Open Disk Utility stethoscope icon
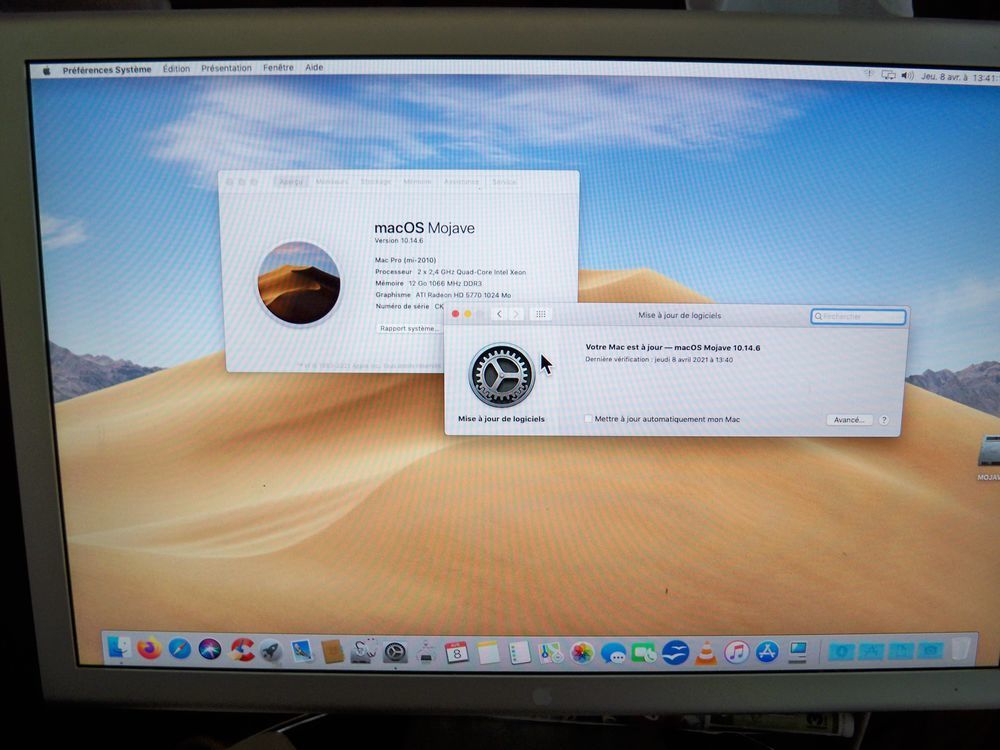The width and height of the screenshot is (1000, 750). point(364,651)
